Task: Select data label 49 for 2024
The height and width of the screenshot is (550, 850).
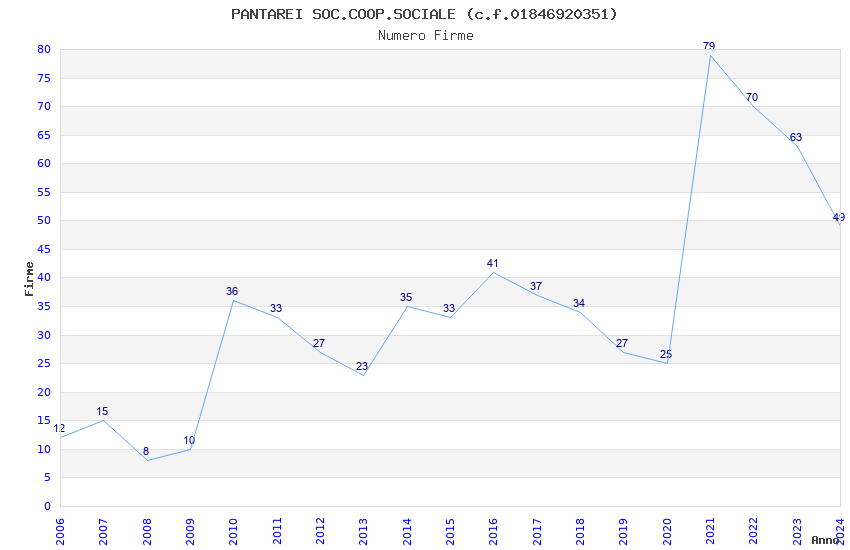Action: pyautogui.click(x=839, y=217)
